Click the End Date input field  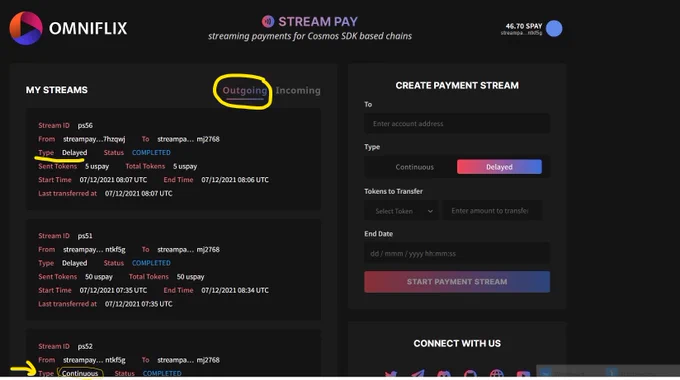click(457, 253)
